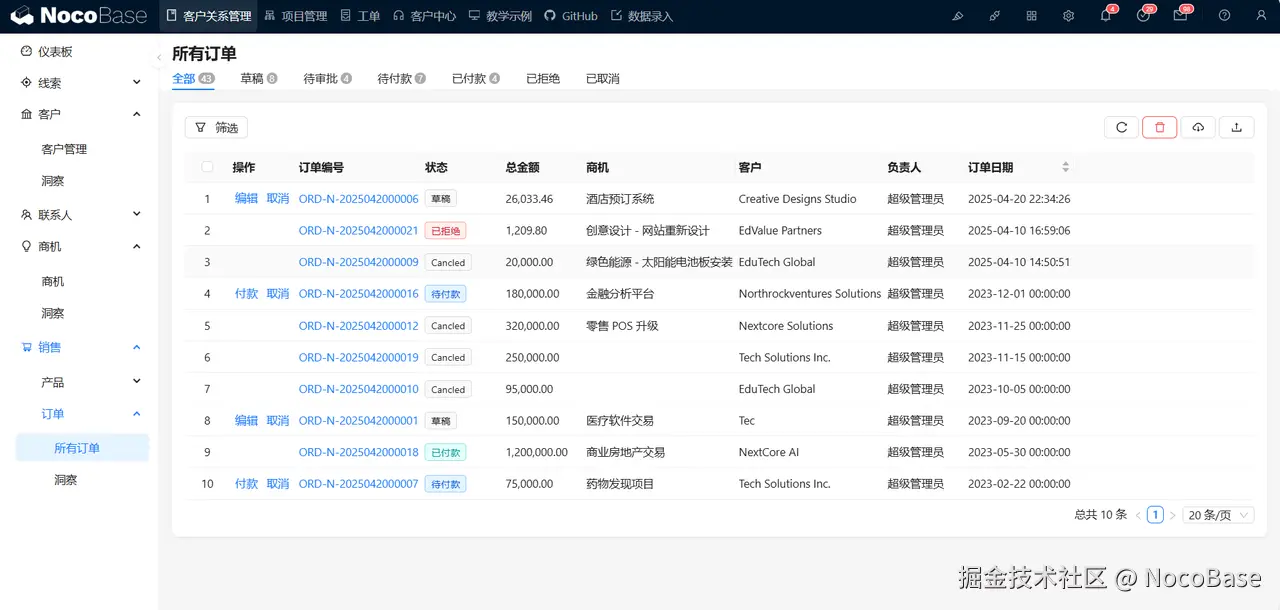Click 付款 for order ORD-N-2025042000016
This screenshot has width=1280, height=610.
pos(246,294)
